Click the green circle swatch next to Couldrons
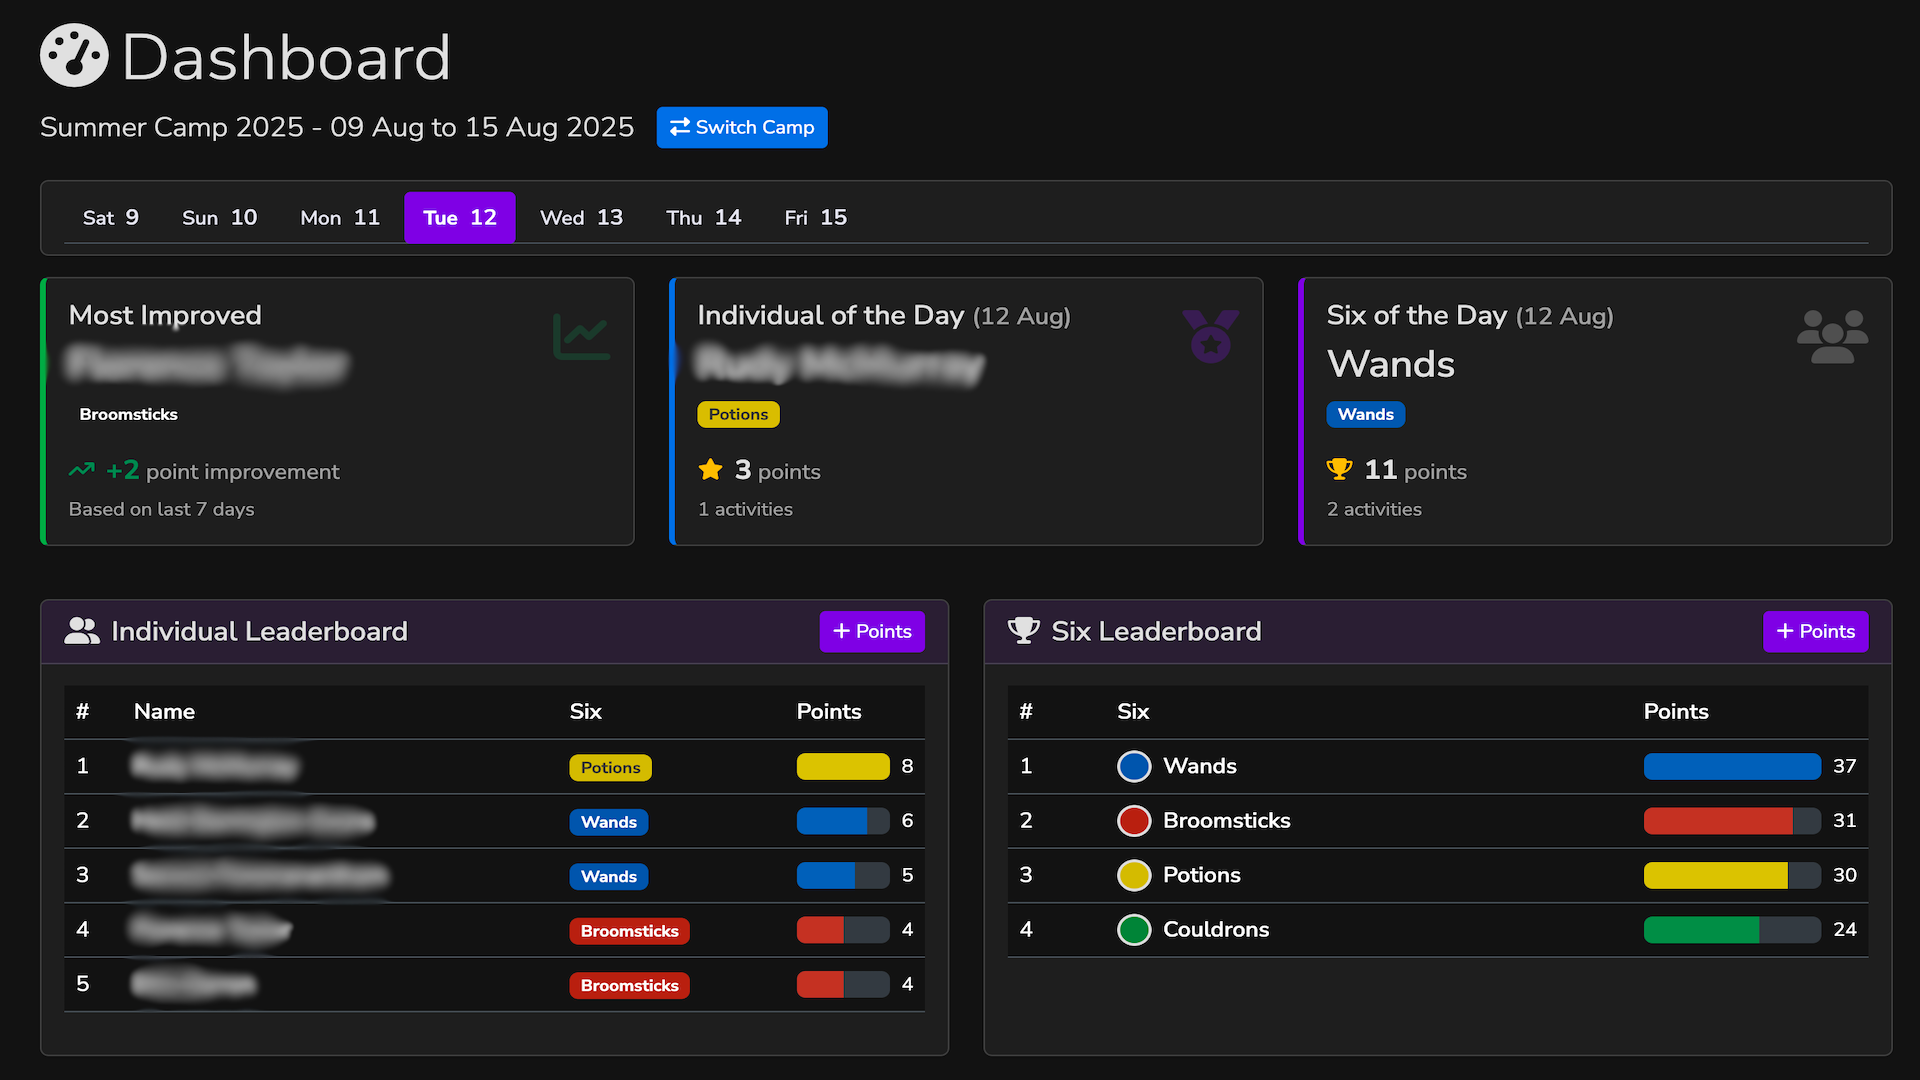 coord(1133,929)
